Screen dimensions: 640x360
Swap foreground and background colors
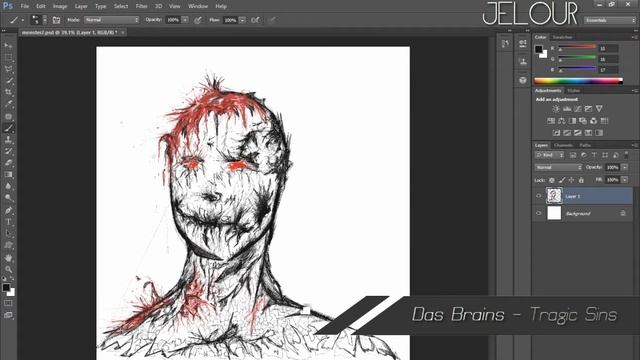[x=12, y=279]
